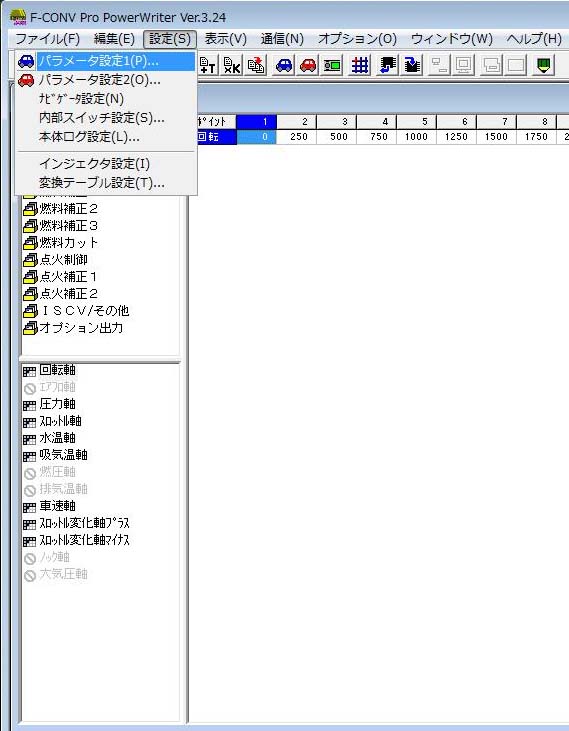Click point column header 1
The height and width of the screenshot is (731, 569).
click(257, 122)
